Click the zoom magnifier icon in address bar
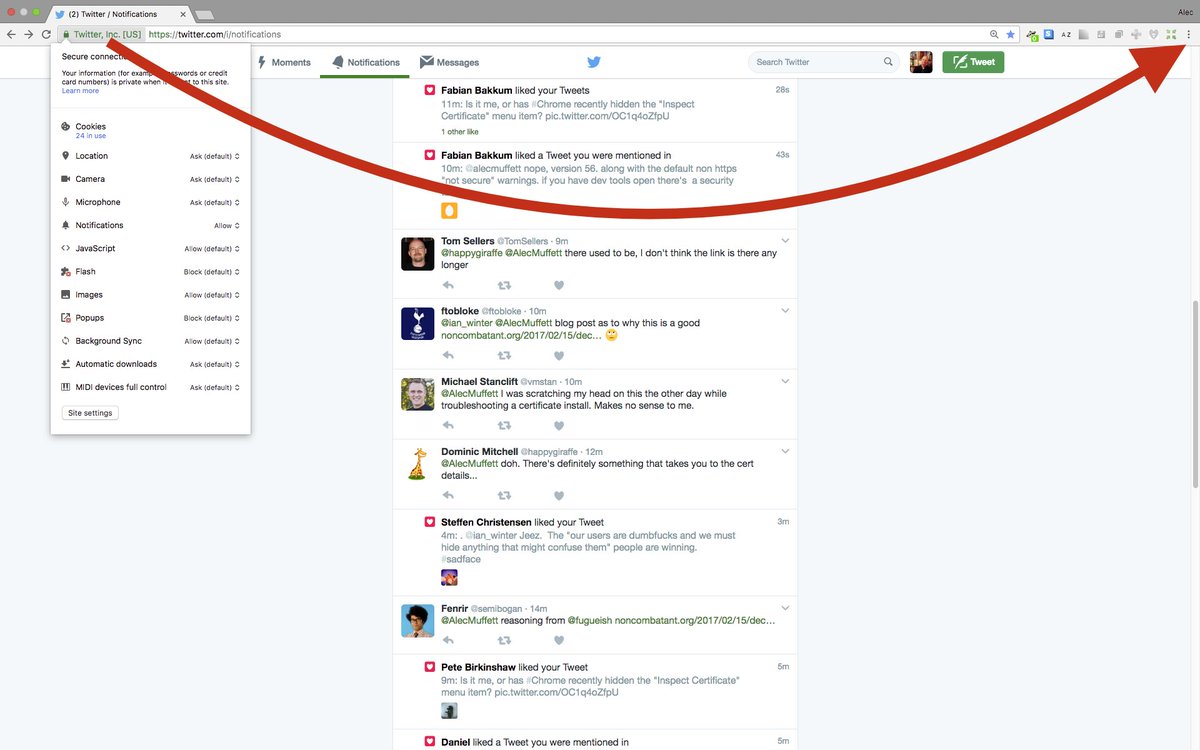 tap(994, 34)
